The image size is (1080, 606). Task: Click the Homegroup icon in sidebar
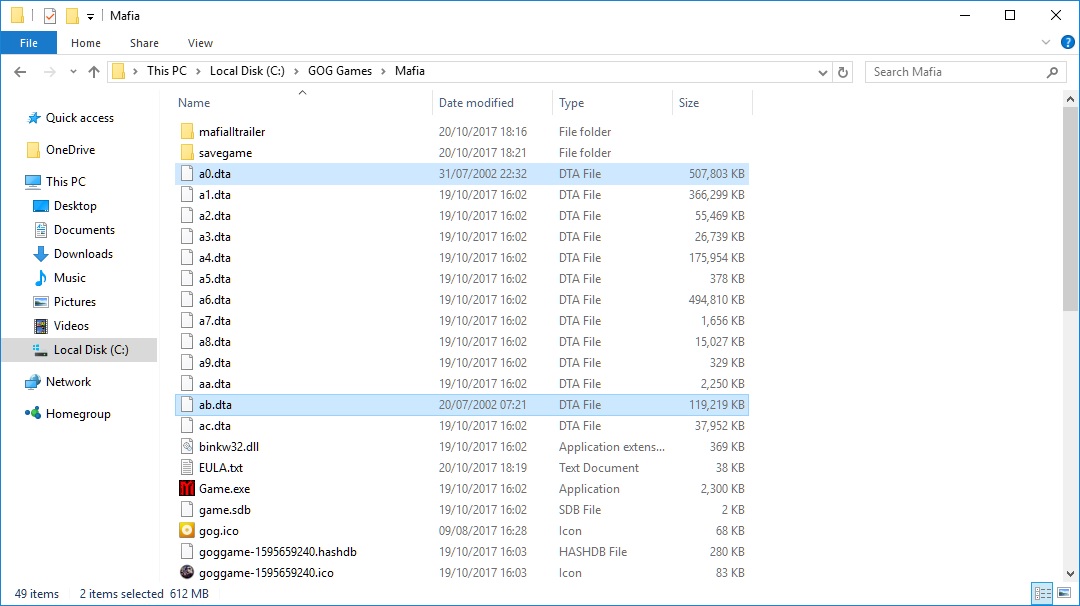pyautogui.click(x=33, y=413)
